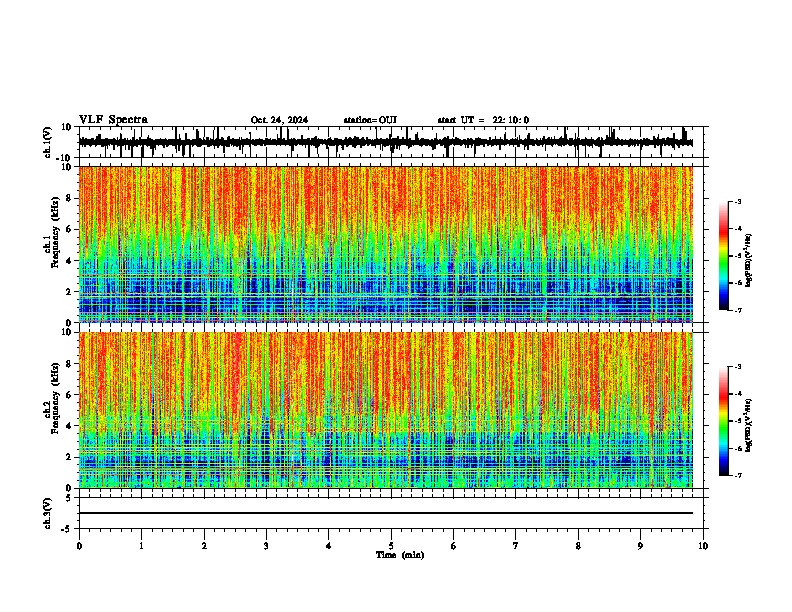The width and height of the screenshot is (792, 612).
Task: Click the ch.3(V) flat line panel
Action: point(391,513)
